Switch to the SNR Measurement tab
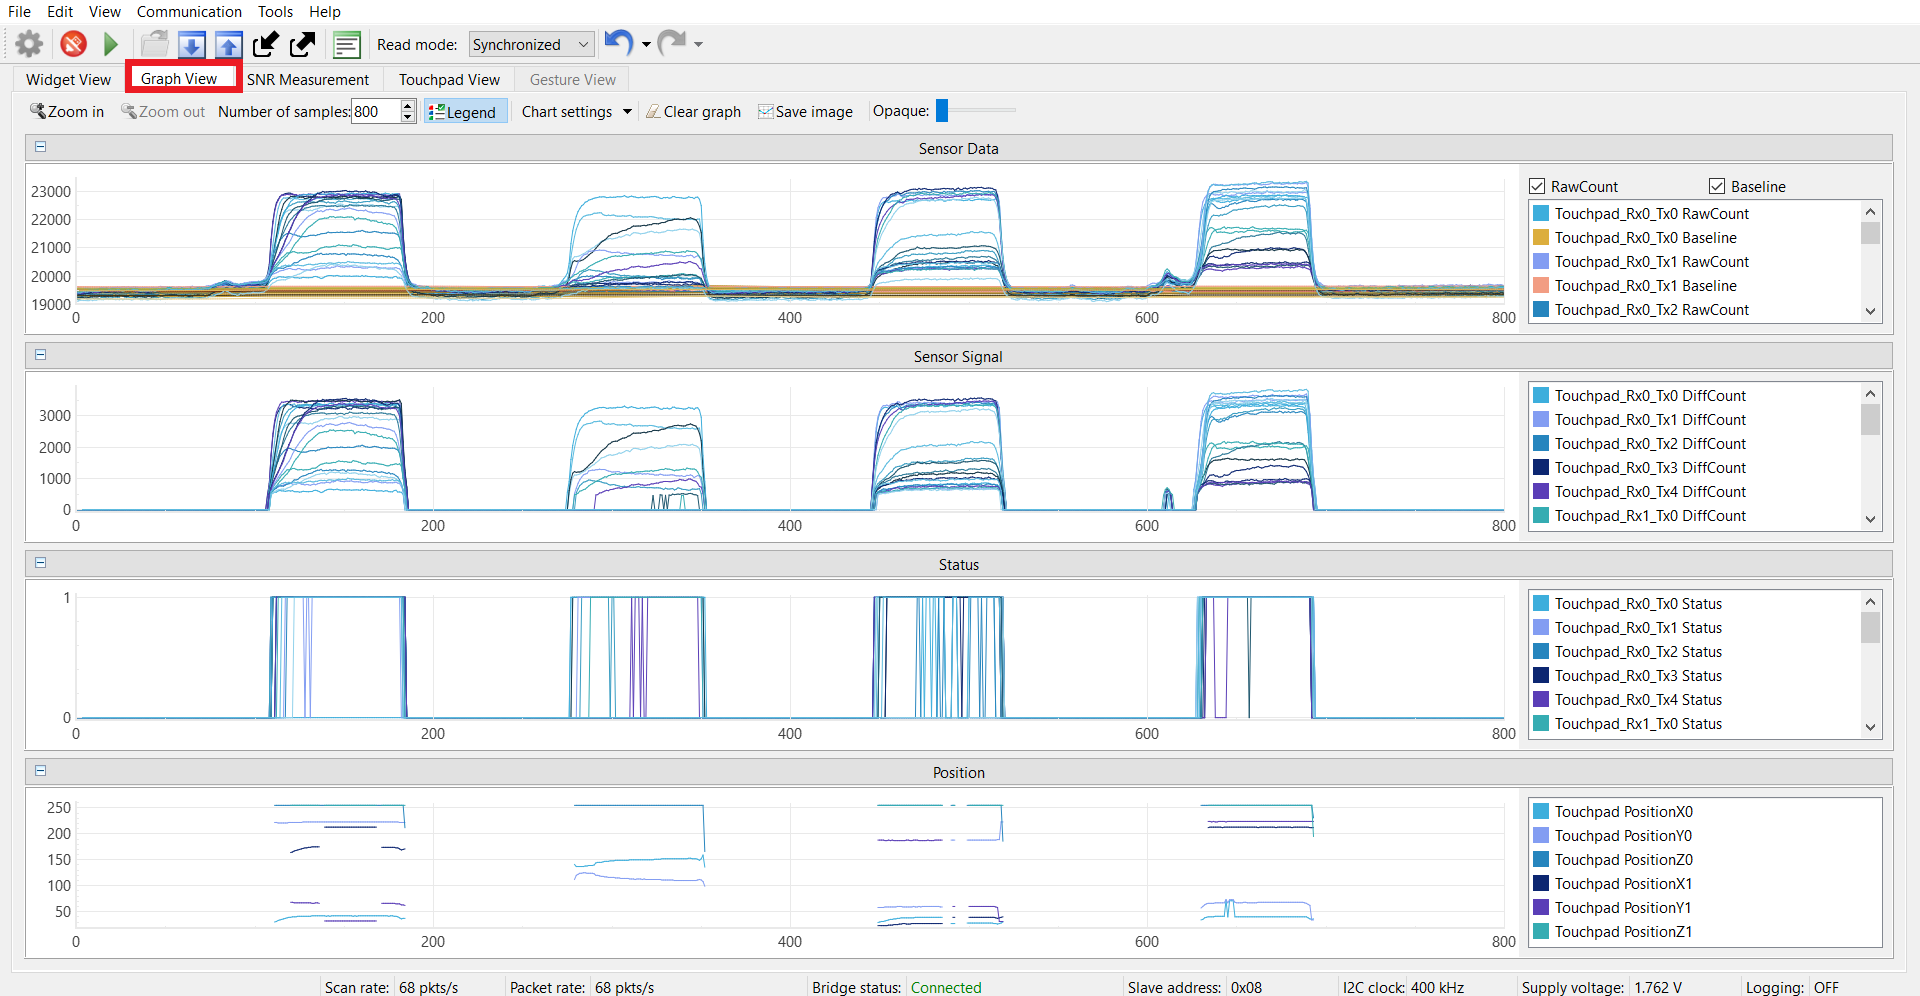 (x=308, y=79)
